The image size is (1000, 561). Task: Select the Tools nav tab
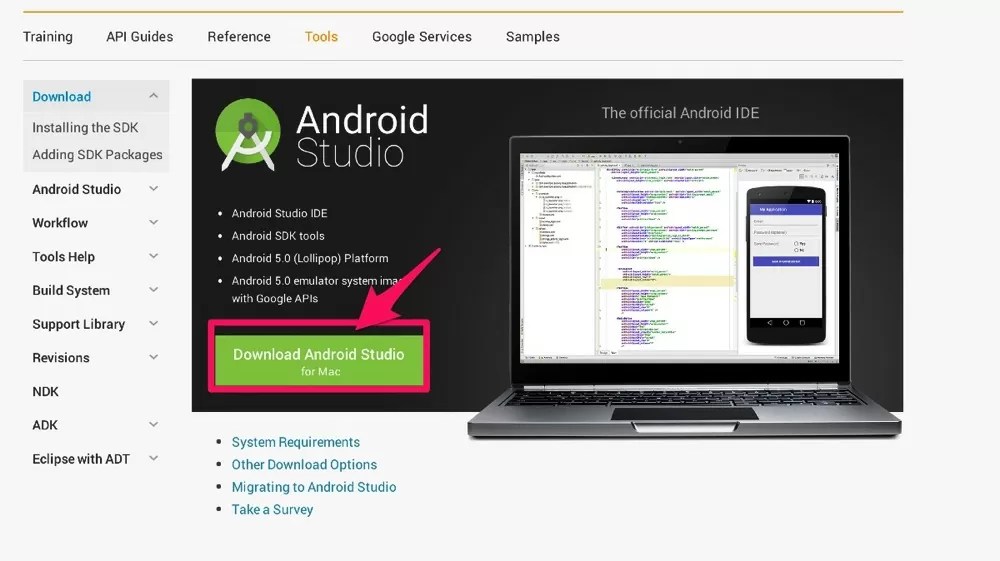[321, 37]
